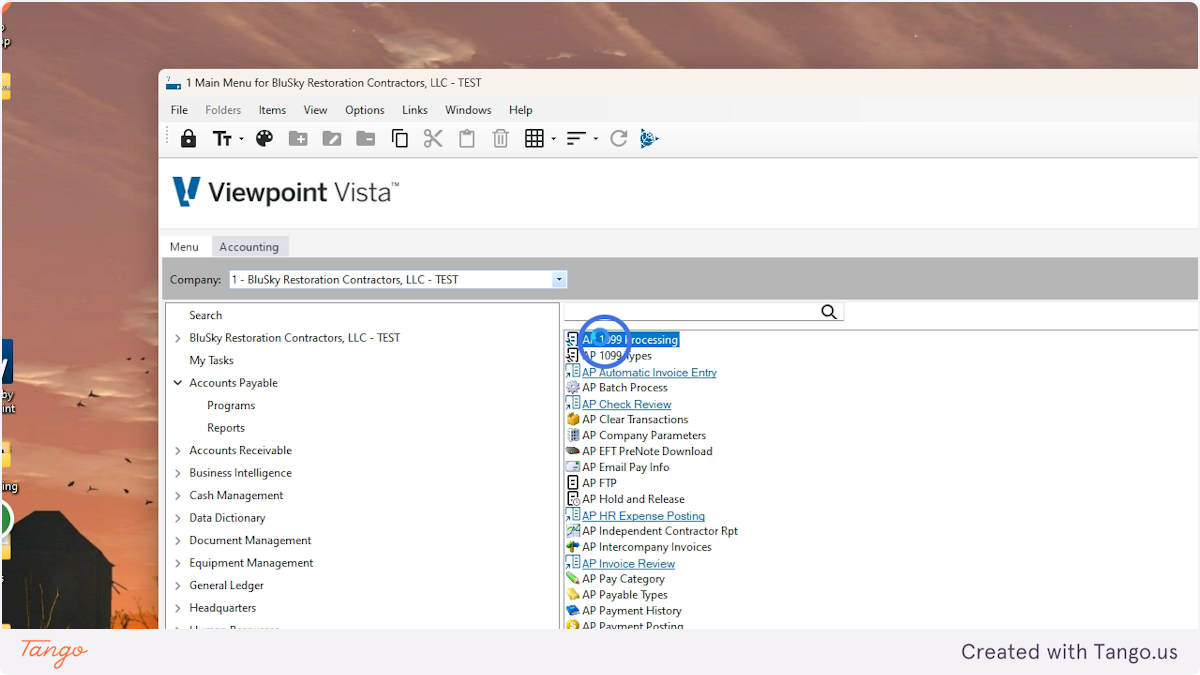Select Programs under Accounts Payable

231,405
